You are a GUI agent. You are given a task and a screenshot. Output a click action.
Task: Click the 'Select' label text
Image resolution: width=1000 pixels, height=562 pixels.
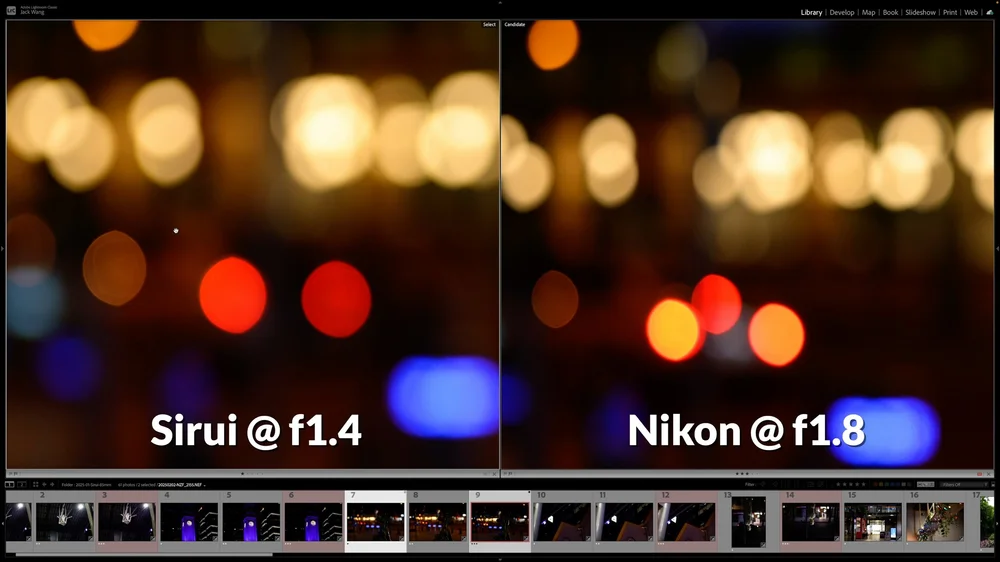coord(489,24)
